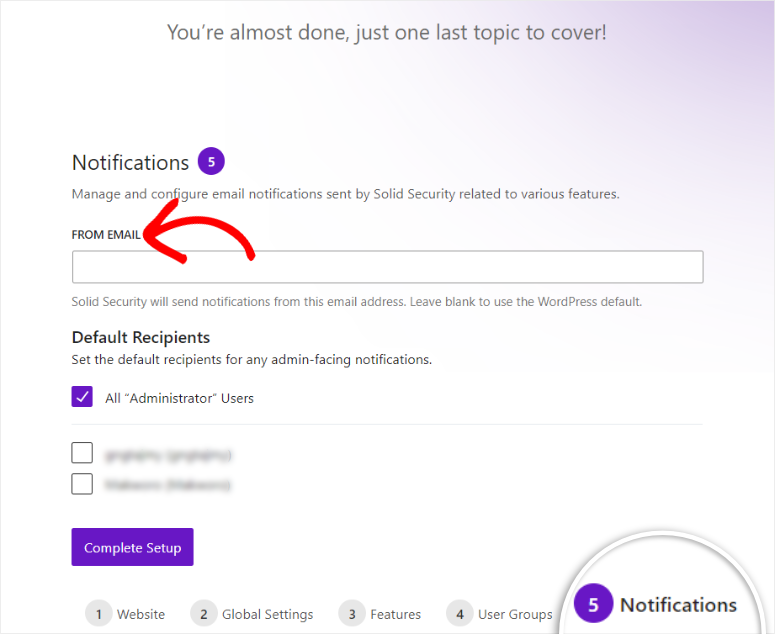Click the number 3 step circle
The height and width of the screenshot is (634, 775).
(x=352, y=614)
